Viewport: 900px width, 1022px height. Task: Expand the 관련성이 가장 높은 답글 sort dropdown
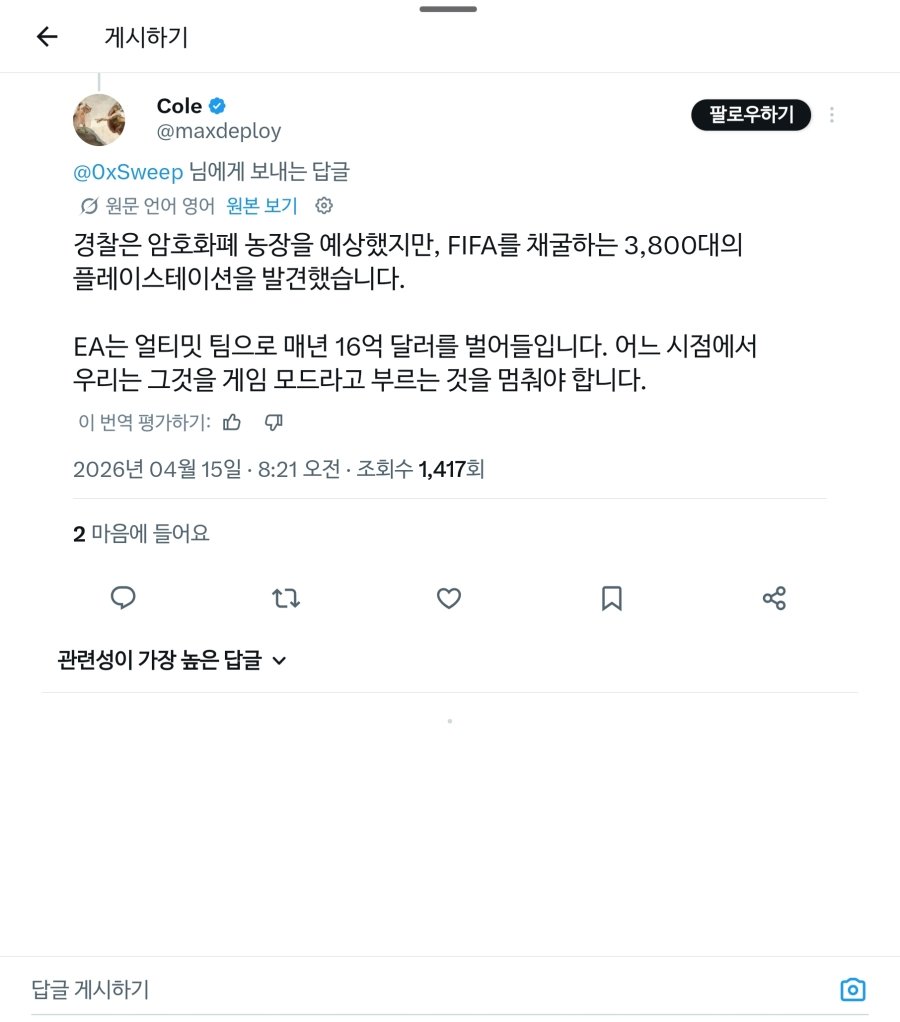point(172,660)
